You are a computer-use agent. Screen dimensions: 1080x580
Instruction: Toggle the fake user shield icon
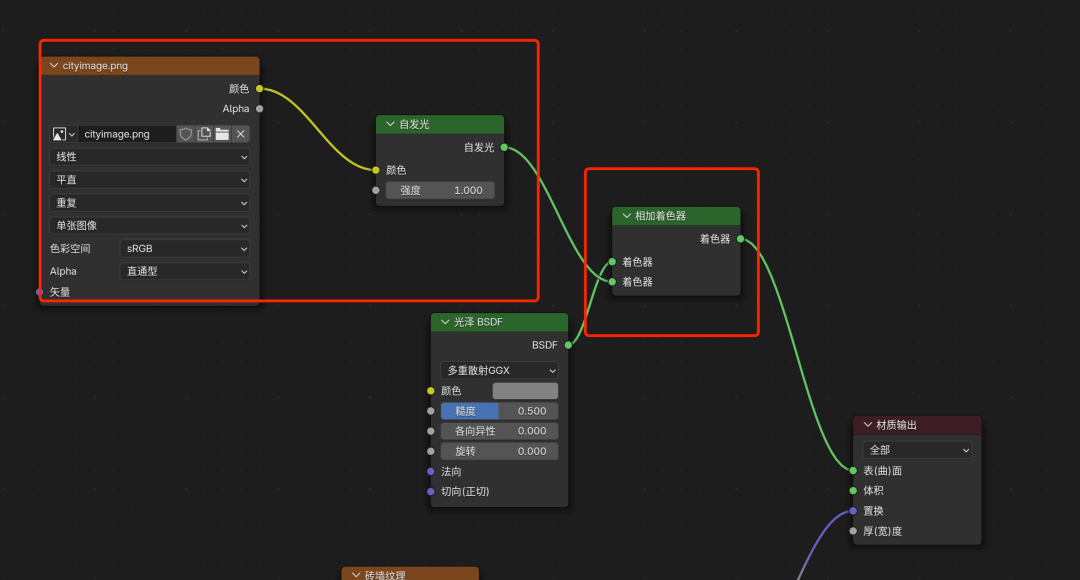tap(186, 134)
